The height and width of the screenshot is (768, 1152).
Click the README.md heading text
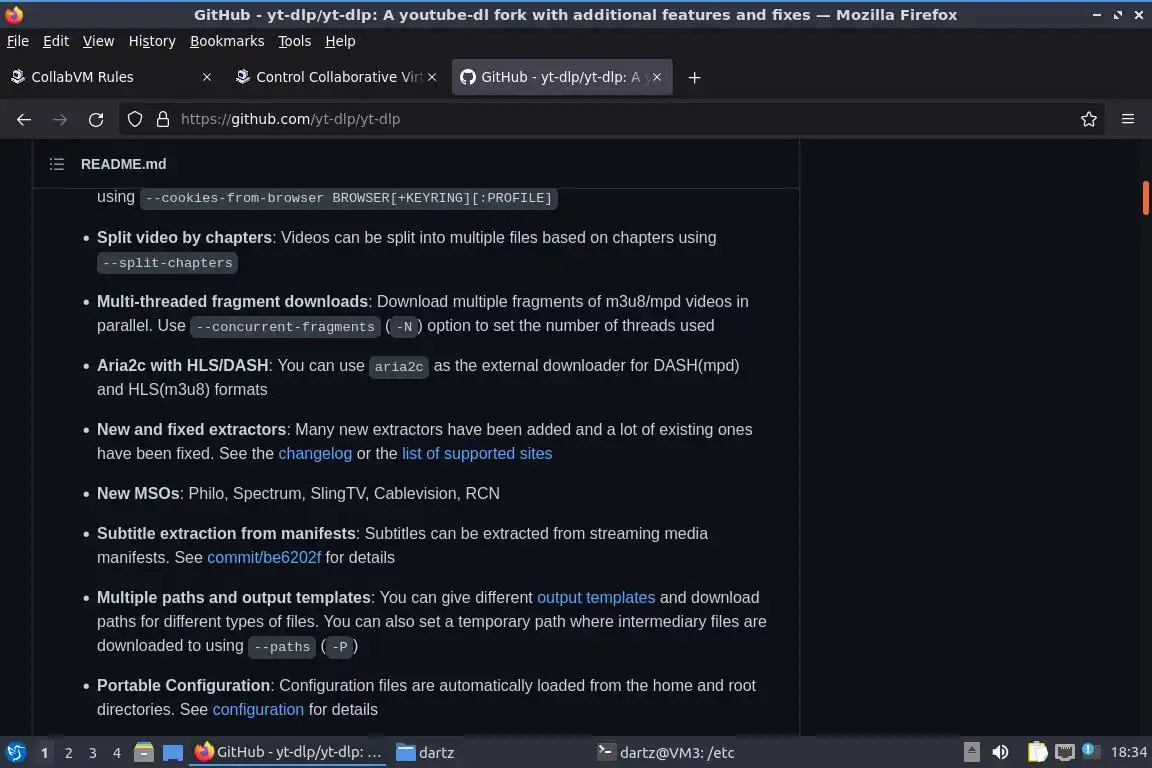pyautogui.click(x=123, y=164)
